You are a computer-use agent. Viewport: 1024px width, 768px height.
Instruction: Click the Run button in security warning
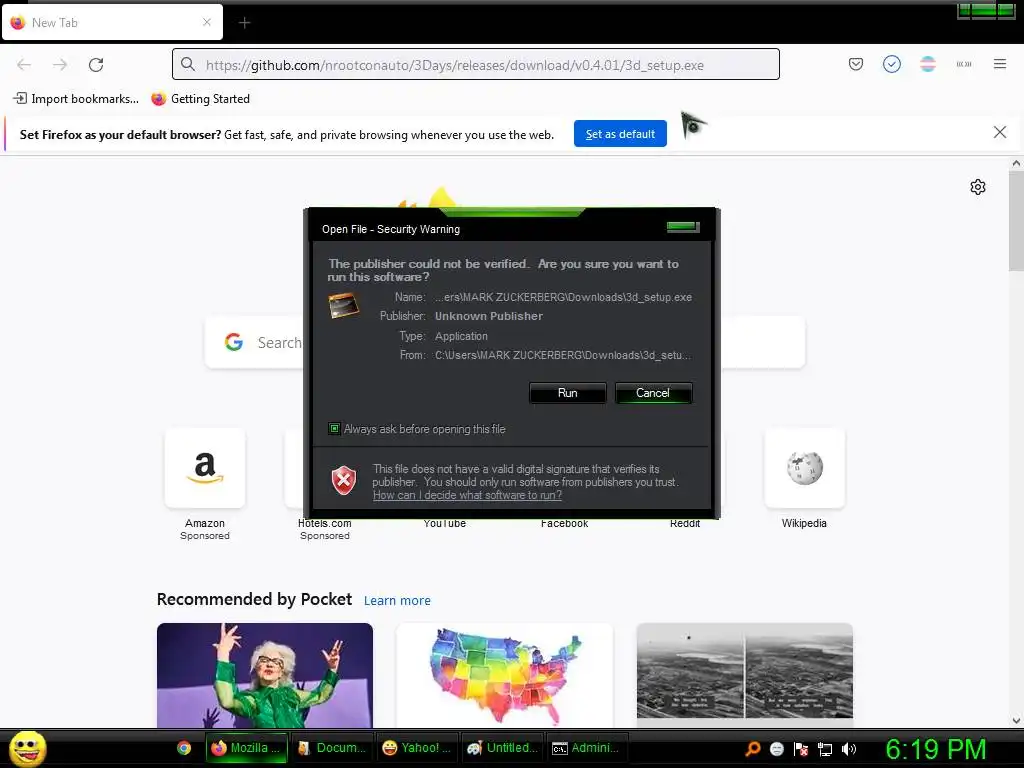click(x=568, y=393)
